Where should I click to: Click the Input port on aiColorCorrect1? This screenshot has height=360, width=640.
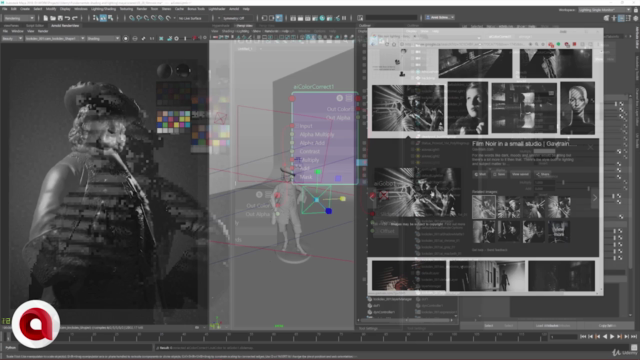coord(292,126)
